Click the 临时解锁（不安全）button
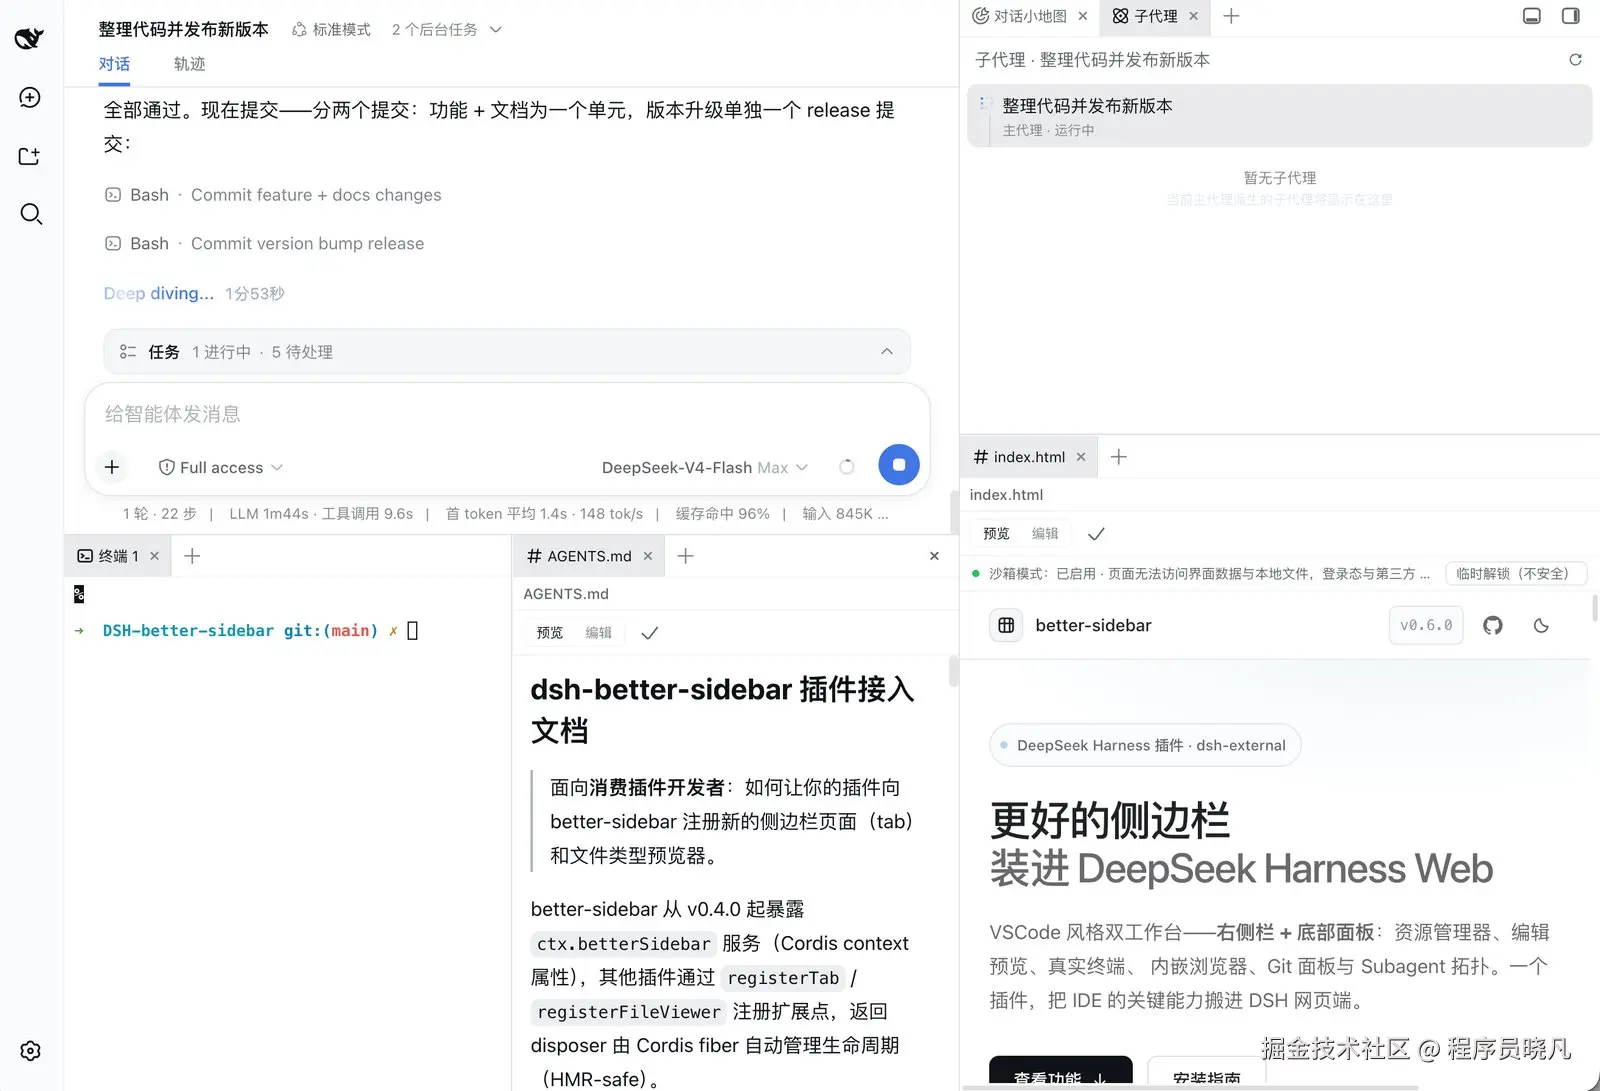Viewport: 1600px width, 1091px height. [1515, 574]
